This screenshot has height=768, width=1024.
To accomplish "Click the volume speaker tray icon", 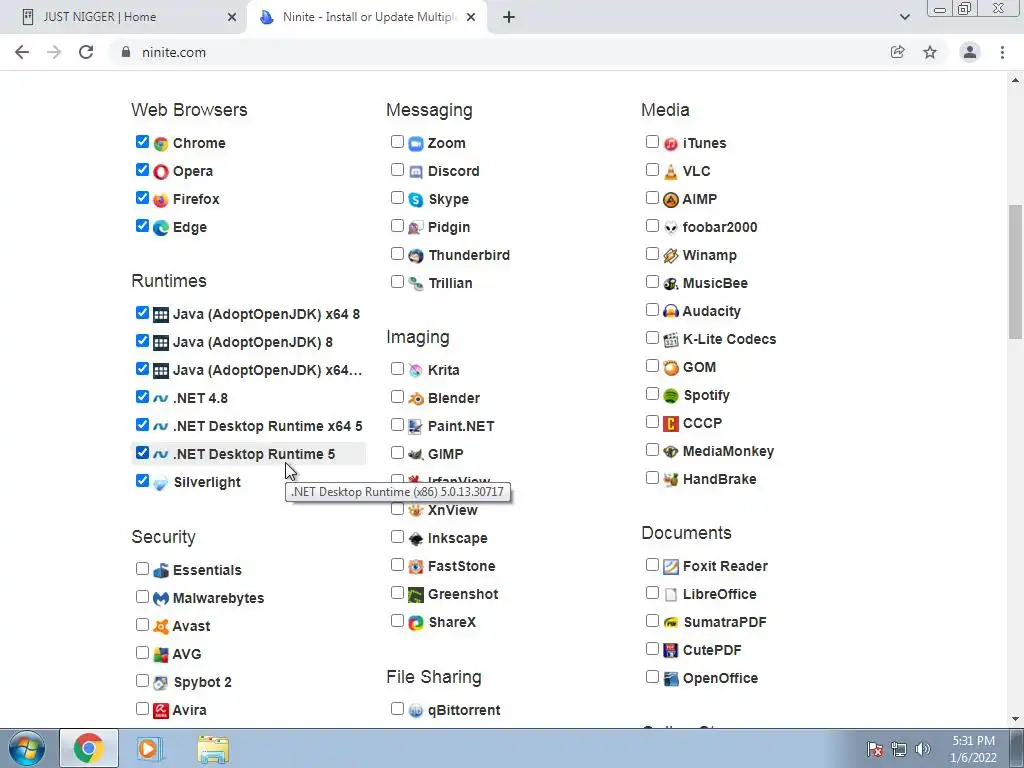I will pos(923,749).
